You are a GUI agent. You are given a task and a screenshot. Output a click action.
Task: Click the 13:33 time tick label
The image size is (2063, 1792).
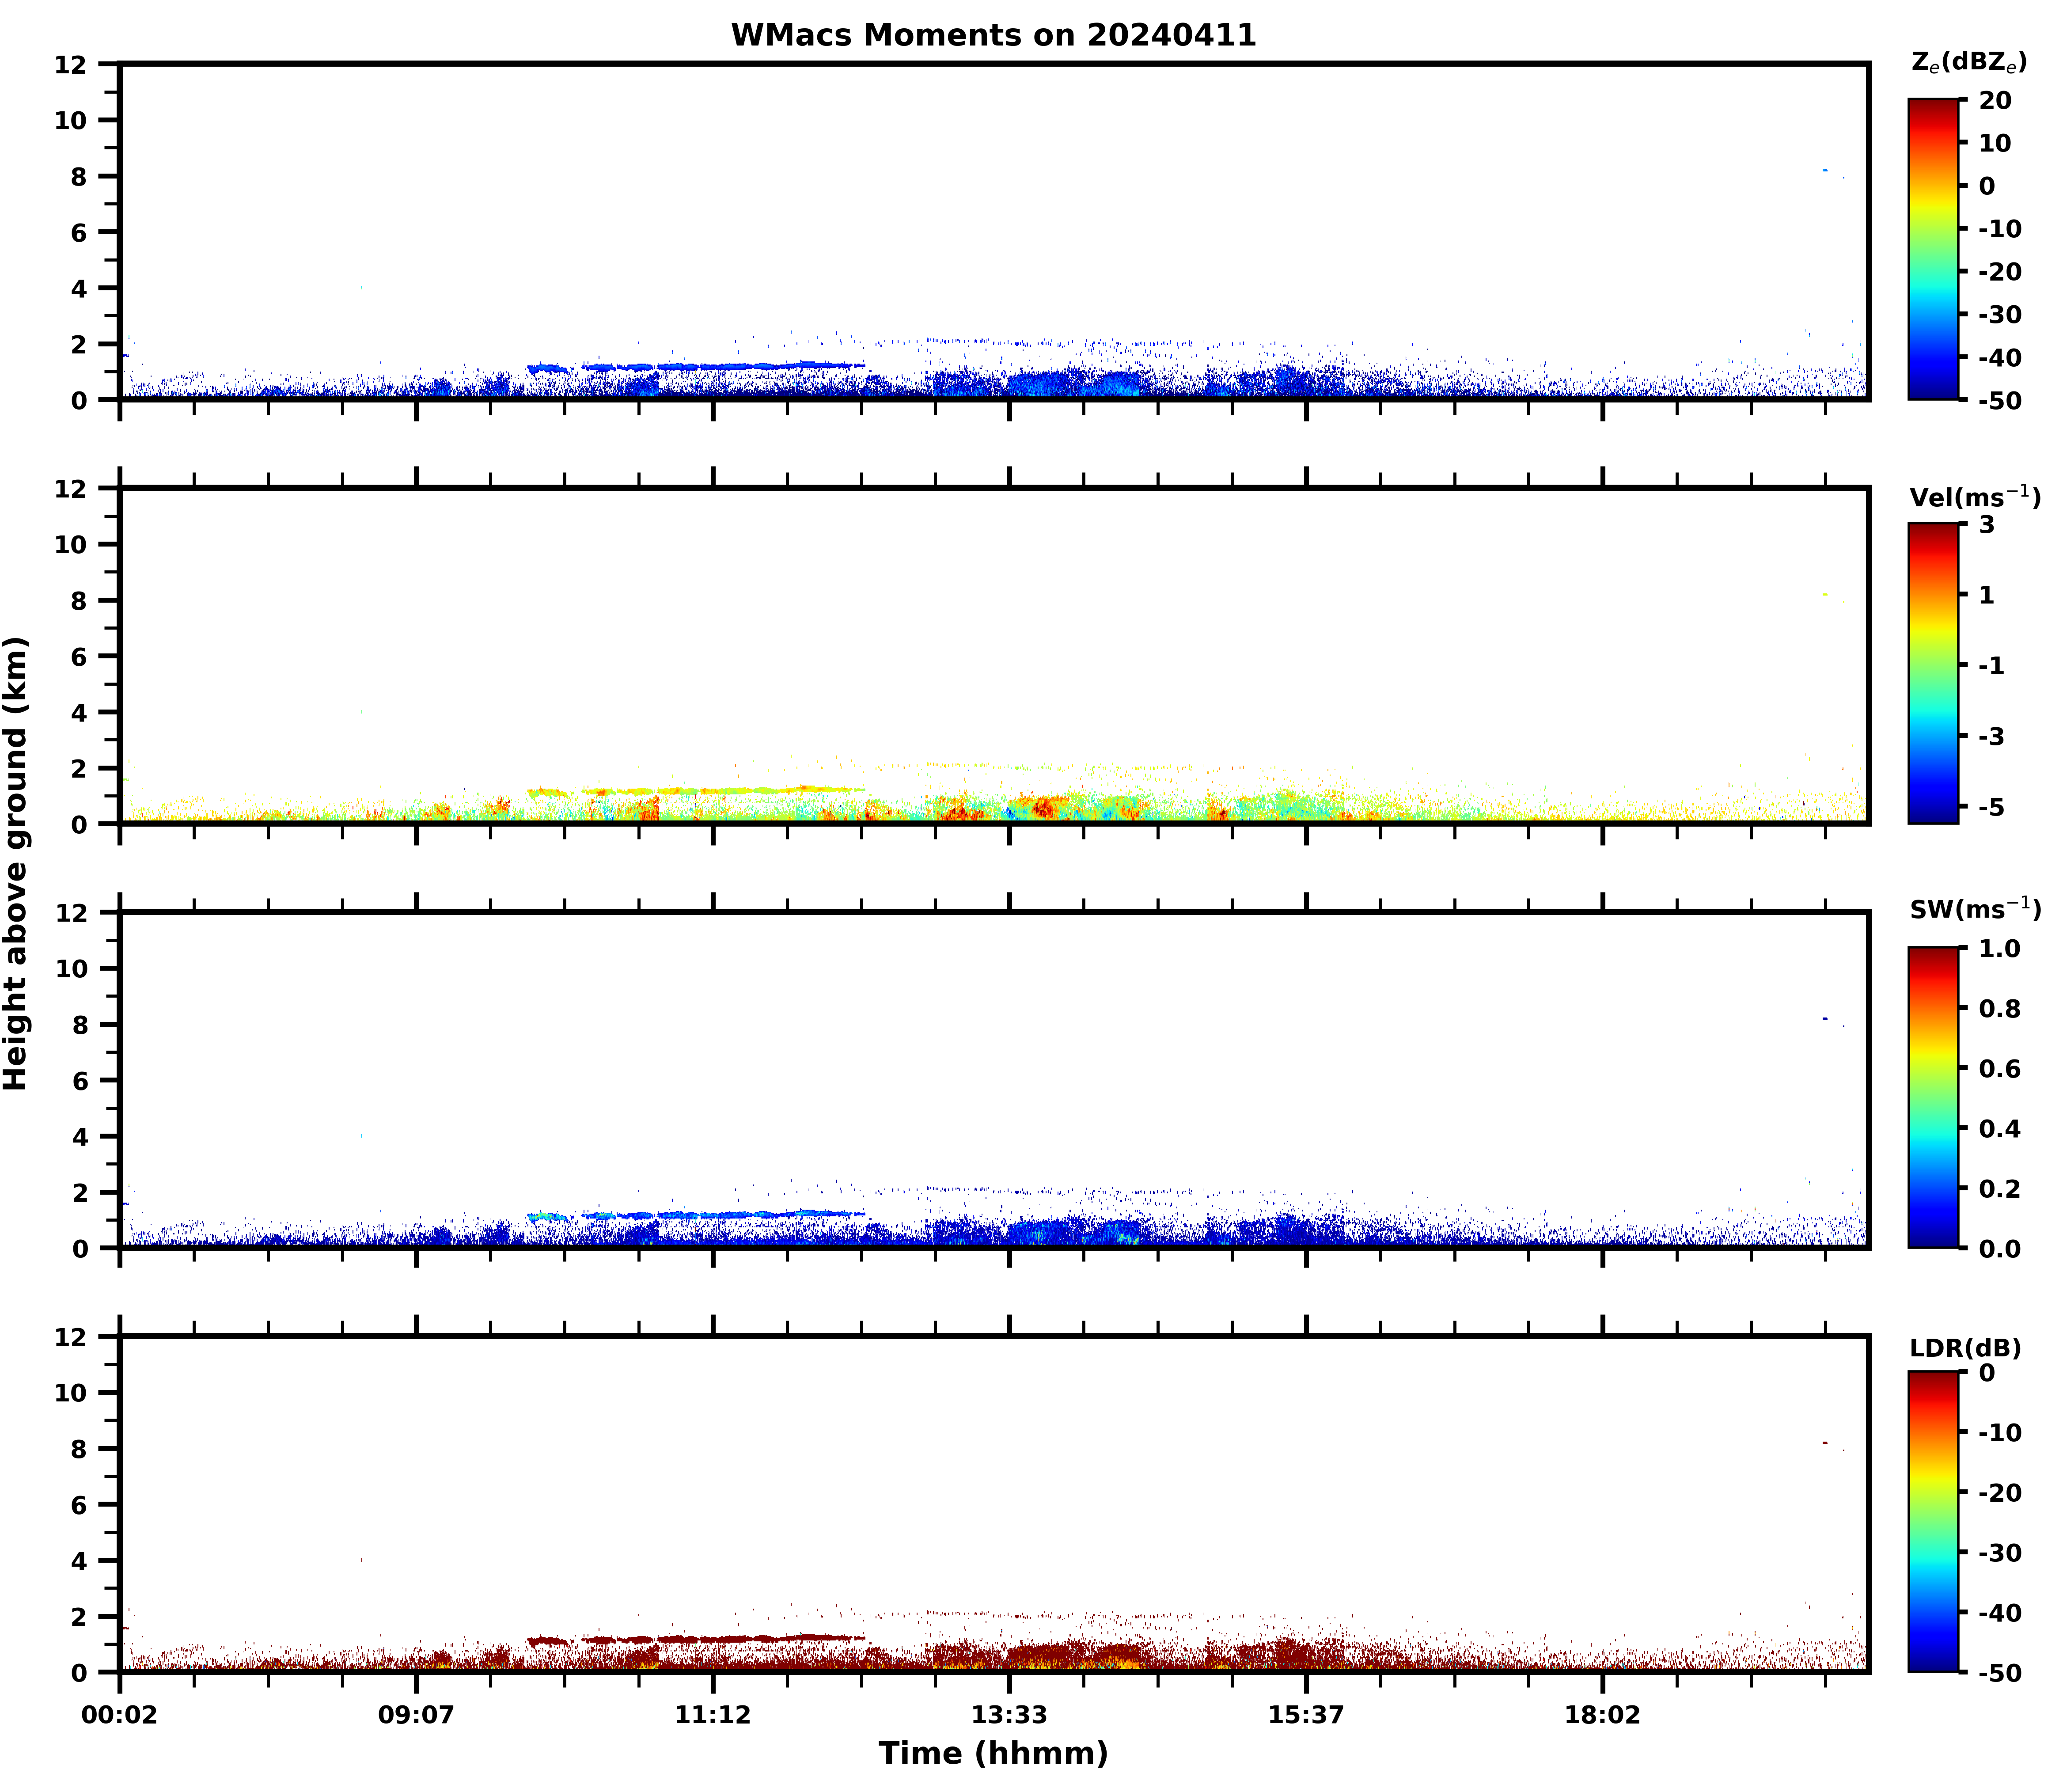pos(1009,1716)
